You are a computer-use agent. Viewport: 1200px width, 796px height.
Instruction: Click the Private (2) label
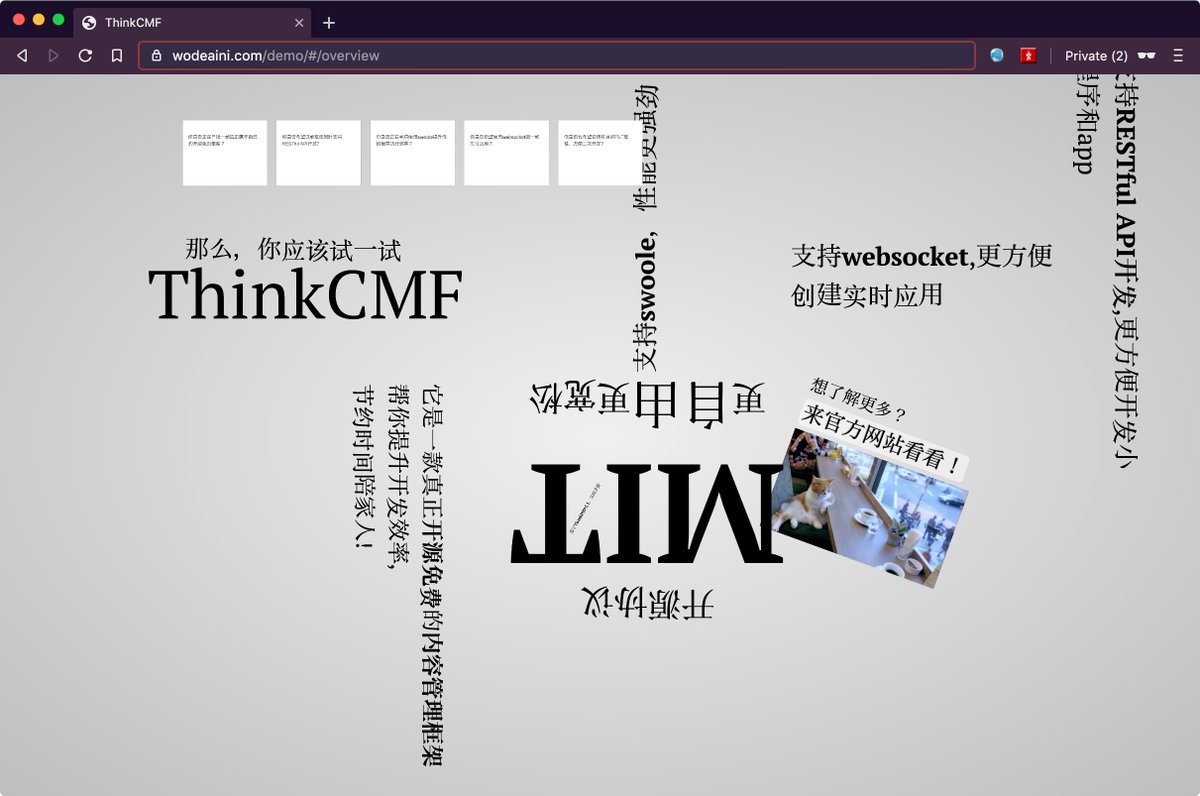[x=1096, y=55]
